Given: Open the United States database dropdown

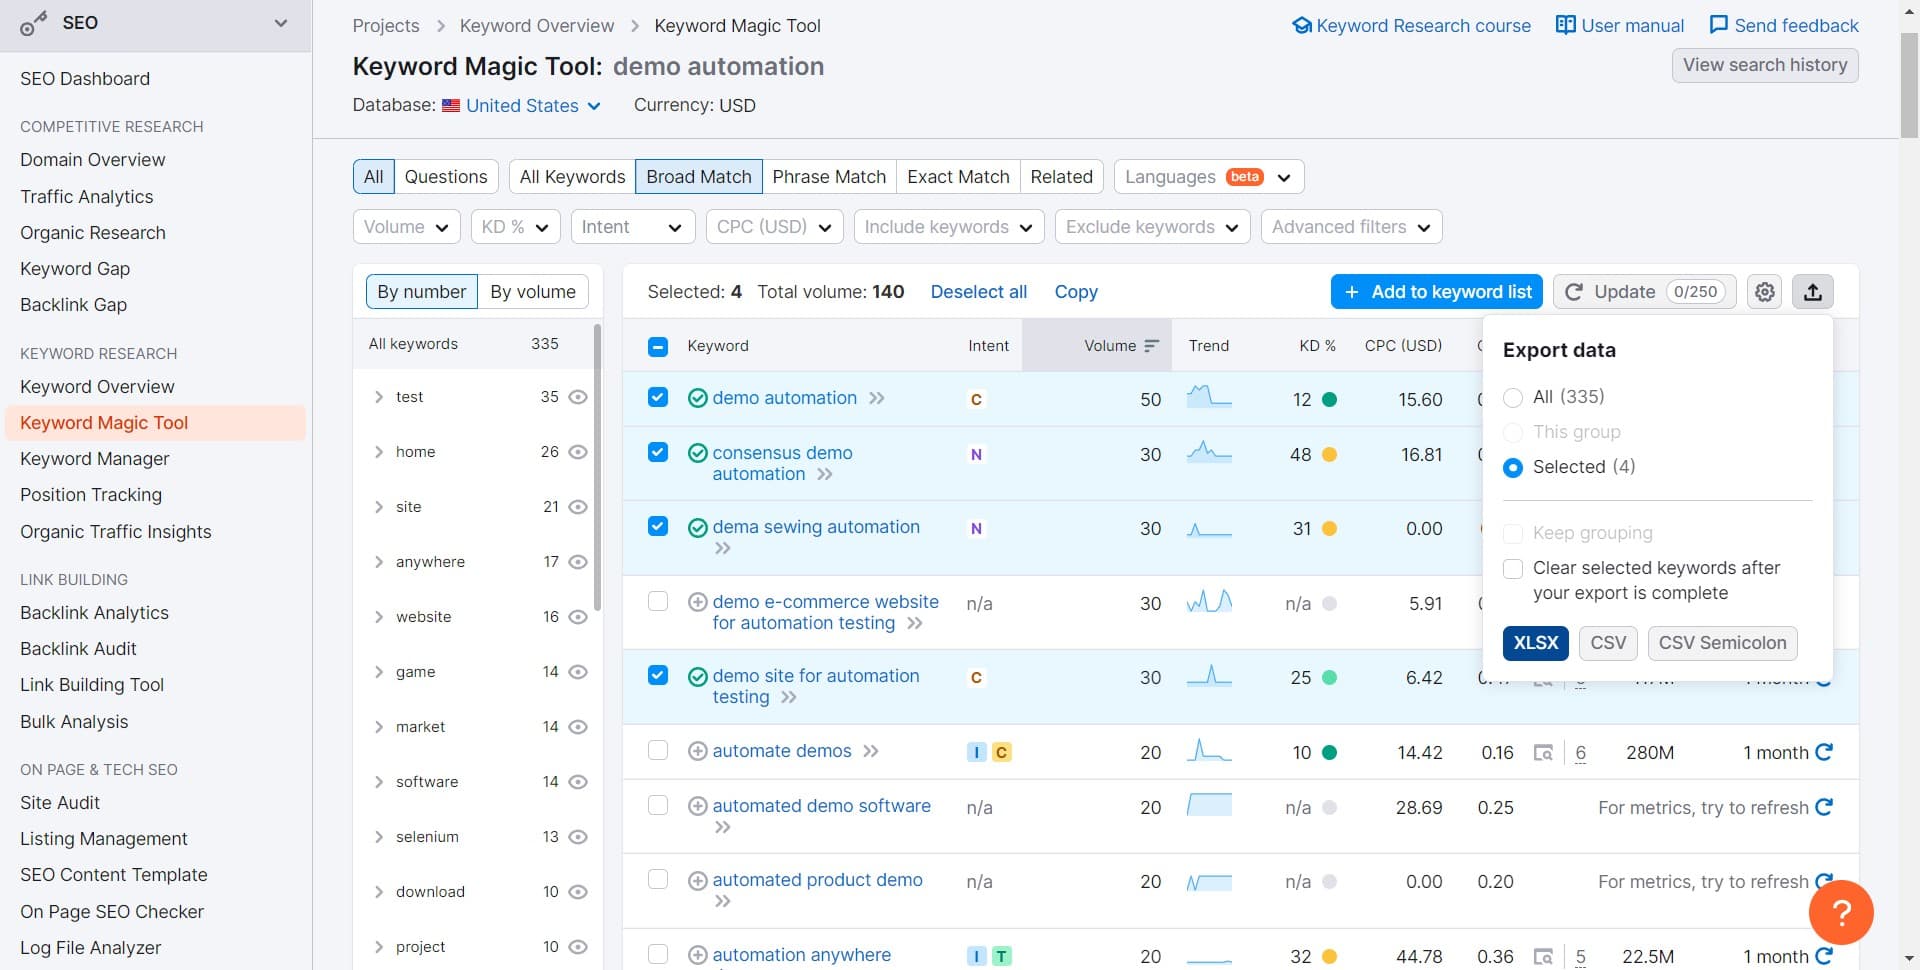Looking at the screenshot, I should pyautogui.click(x=522, y=106).
